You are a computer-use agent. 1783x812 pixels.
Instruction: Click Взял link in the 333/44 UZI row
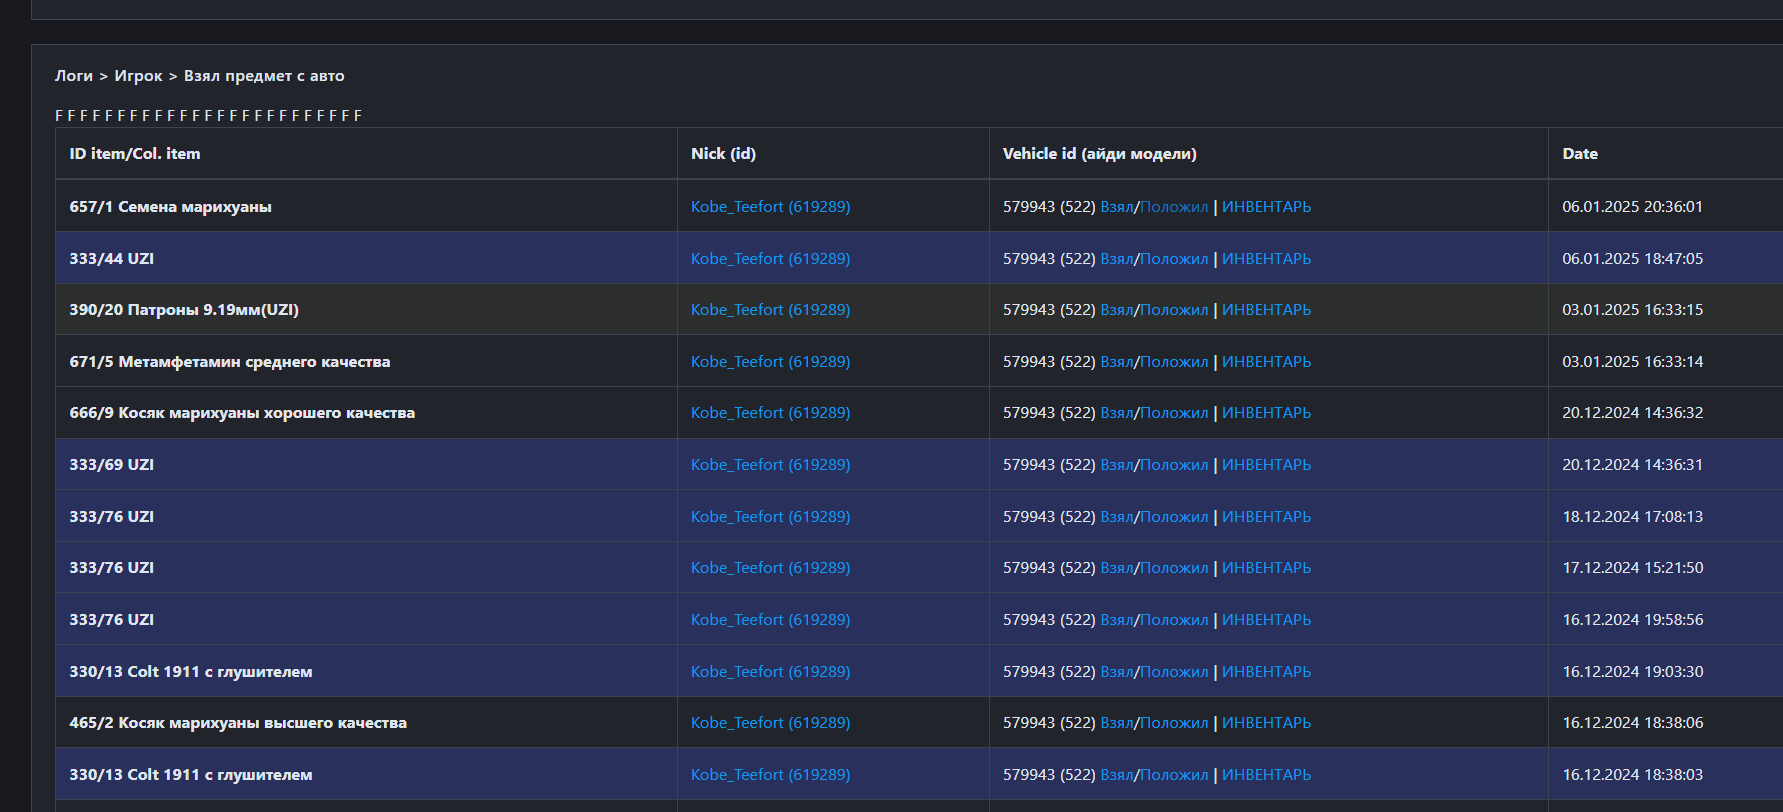1116,259
